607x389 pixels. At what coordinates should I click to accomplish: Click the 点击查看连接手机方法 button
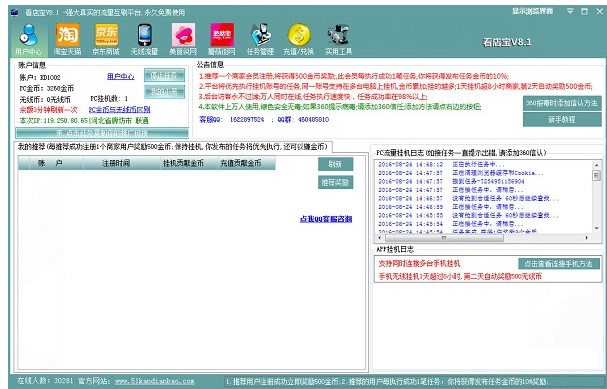click(559, 264)
